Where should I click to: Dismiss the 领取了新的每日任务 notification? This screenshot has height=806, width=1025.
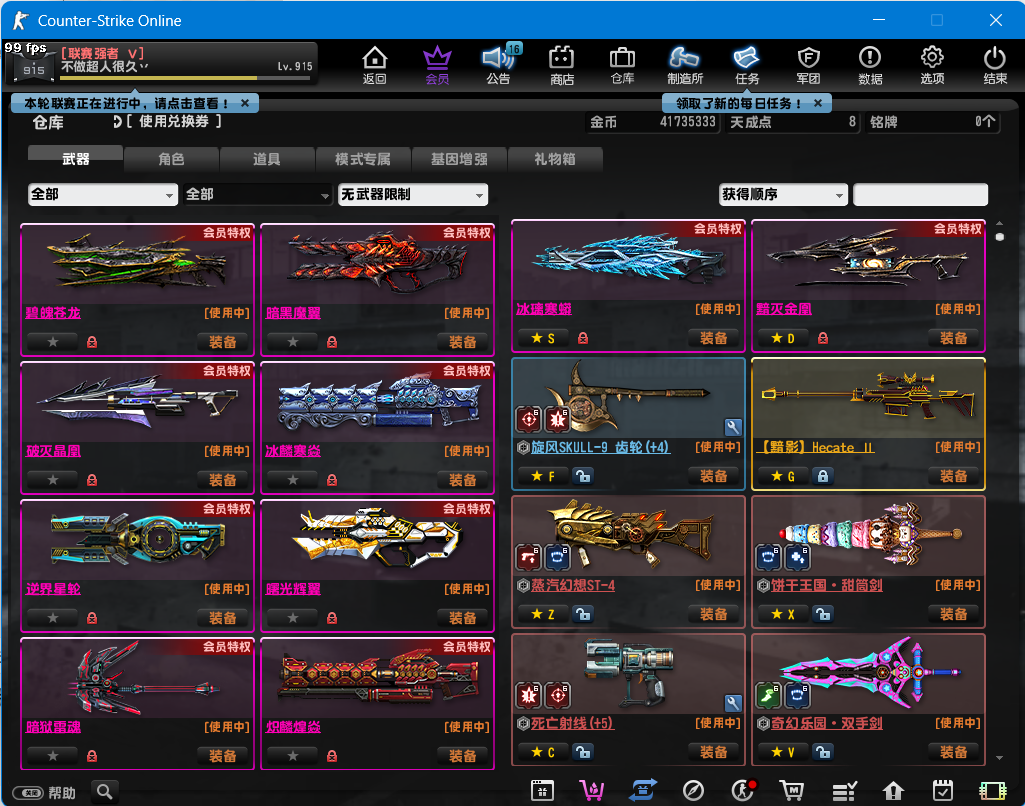click(x=818, y=103)
